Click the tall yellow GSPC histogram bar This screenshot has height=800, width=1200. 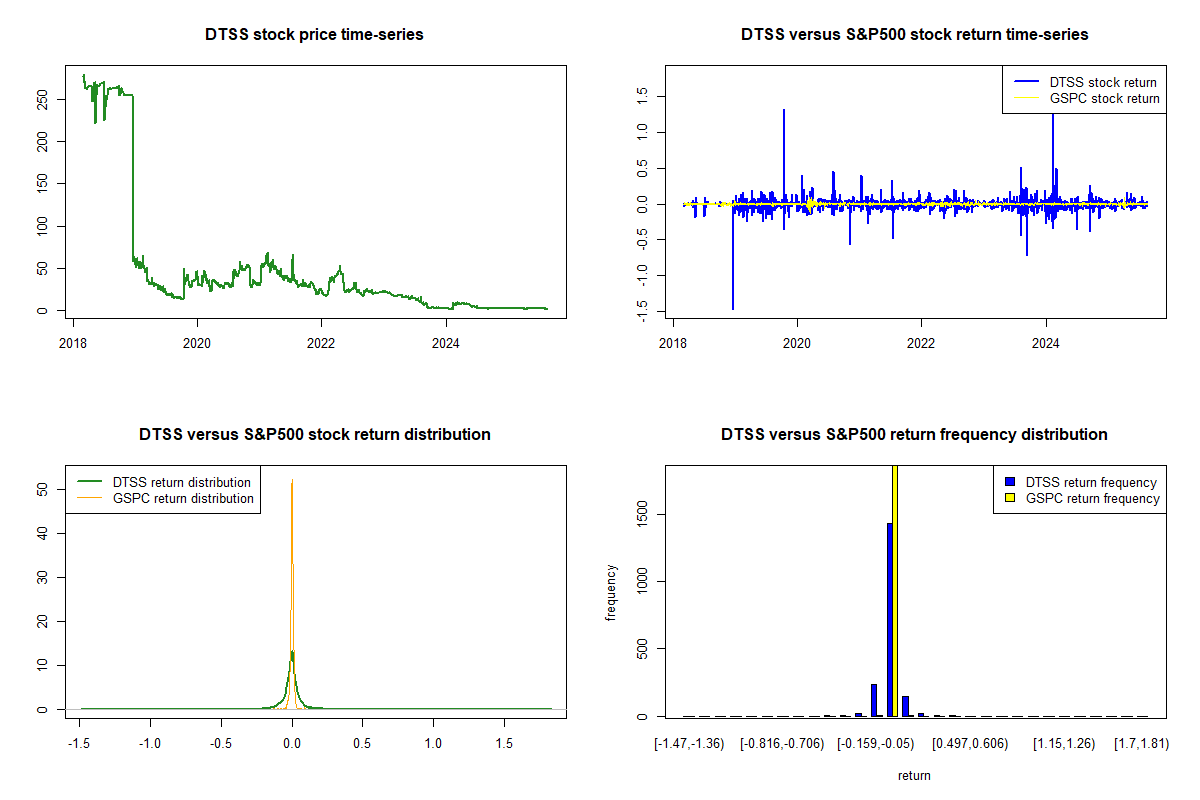pyautogui.click(x=895, y=590)
